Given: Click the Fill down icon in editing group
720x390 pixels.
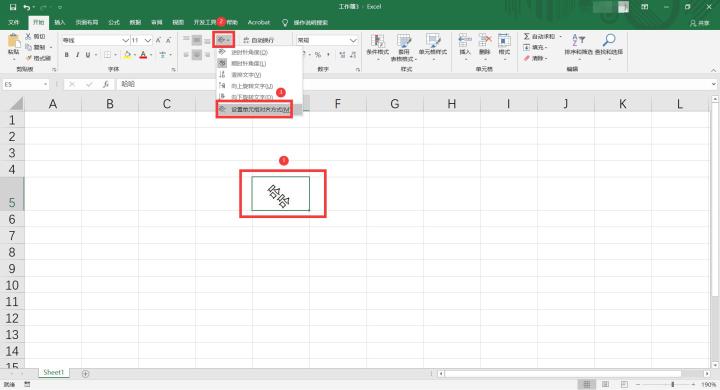Looking at the screenshot, I should click(527, 47).
